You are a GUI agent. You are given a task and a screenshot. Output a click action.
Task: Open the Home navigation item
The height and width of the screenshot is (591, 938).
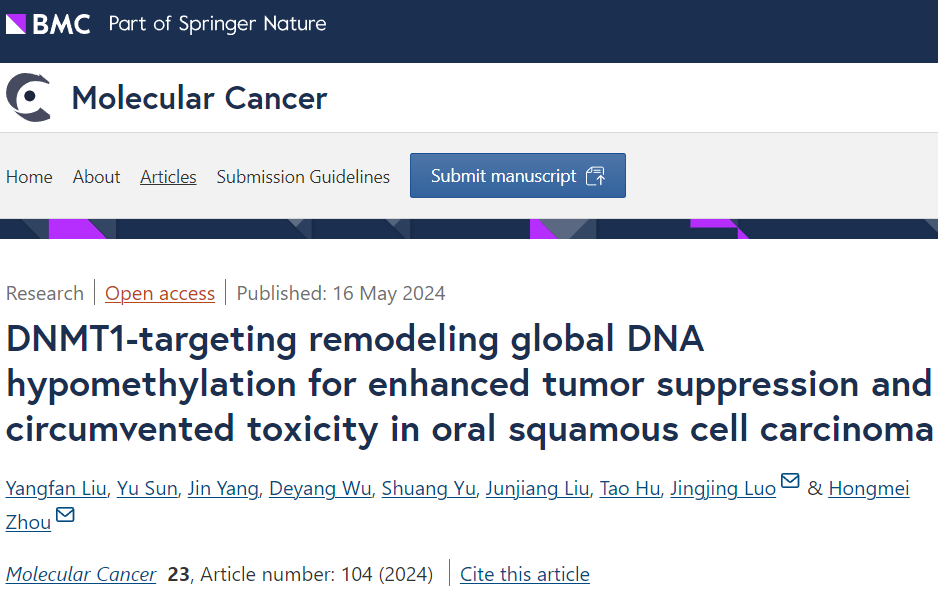click(x=29, y=177)
